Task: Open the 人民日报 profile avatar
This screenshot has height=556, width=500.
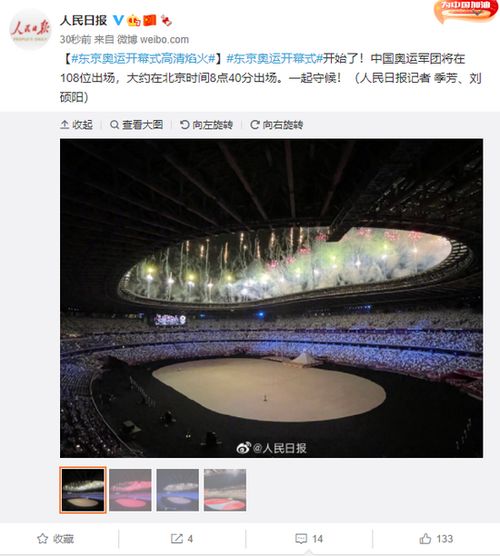Action: coord(30,30)
